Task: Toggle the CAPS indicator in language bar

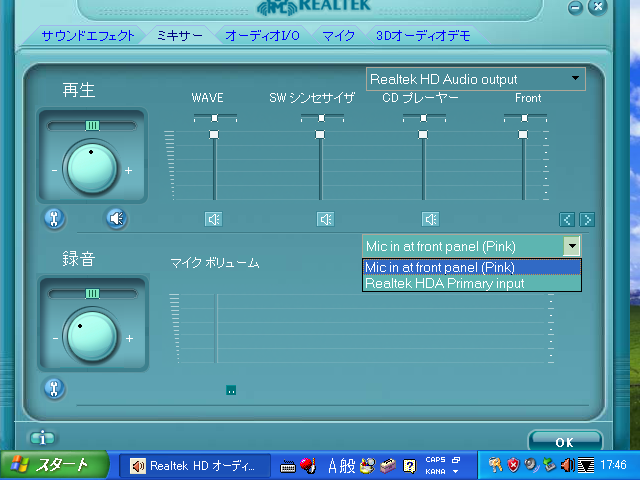Action: [436, 460]
